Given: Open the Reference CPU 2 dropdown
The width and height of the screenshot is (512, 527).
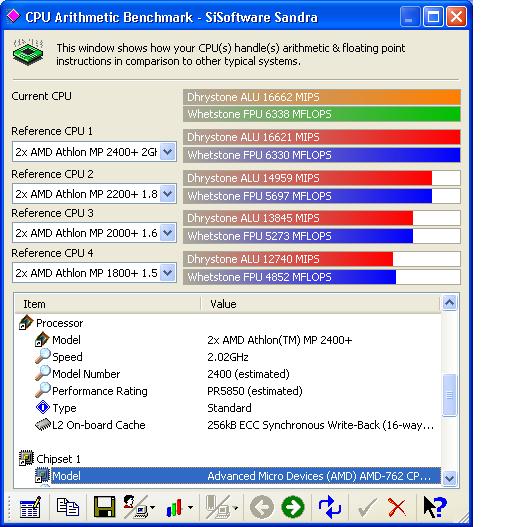Looking at the screenshot, I should point(167,194).
